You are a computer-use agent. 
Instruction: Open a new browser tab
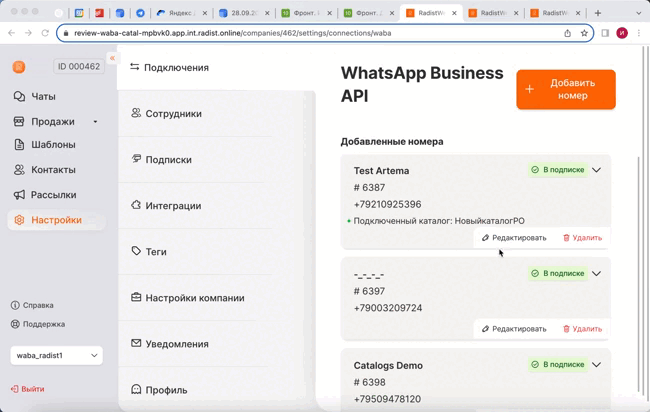(x=598, y=13)
